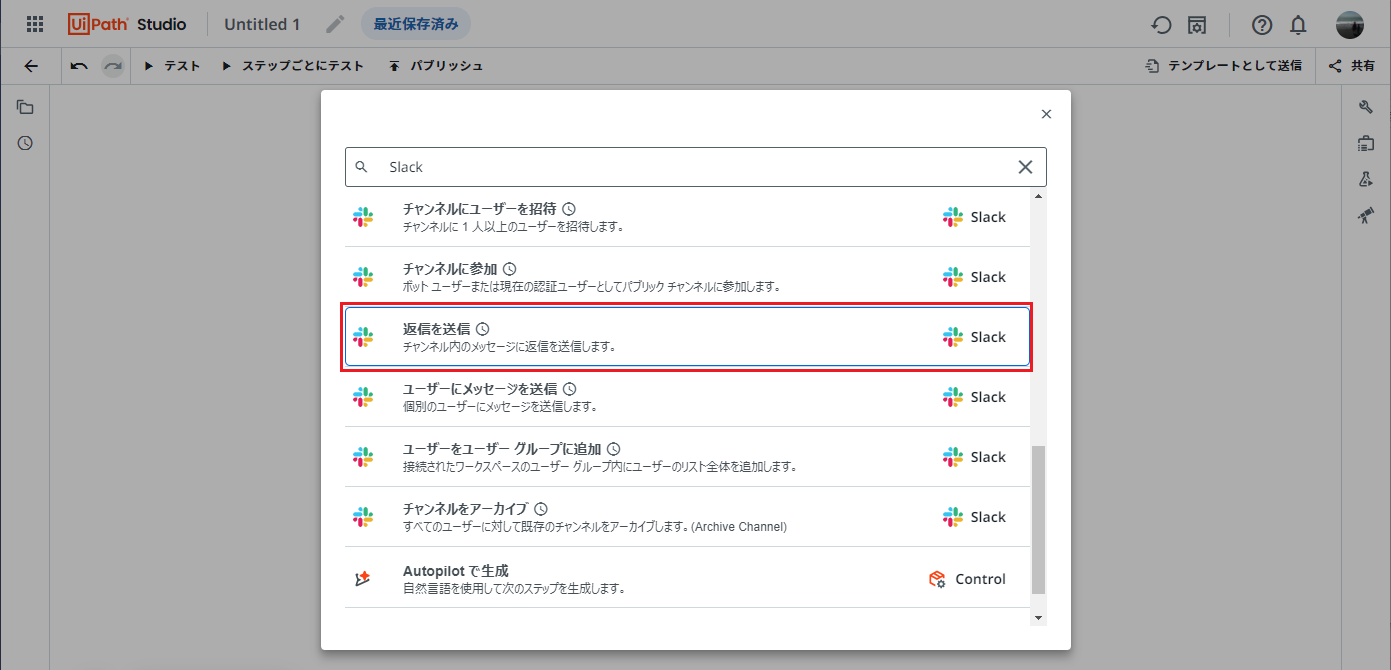This screenshot has height=670, width=1391.
Task: Open the apps grid launcher icon
Action: pyautogui.click(x=35, y=24)
